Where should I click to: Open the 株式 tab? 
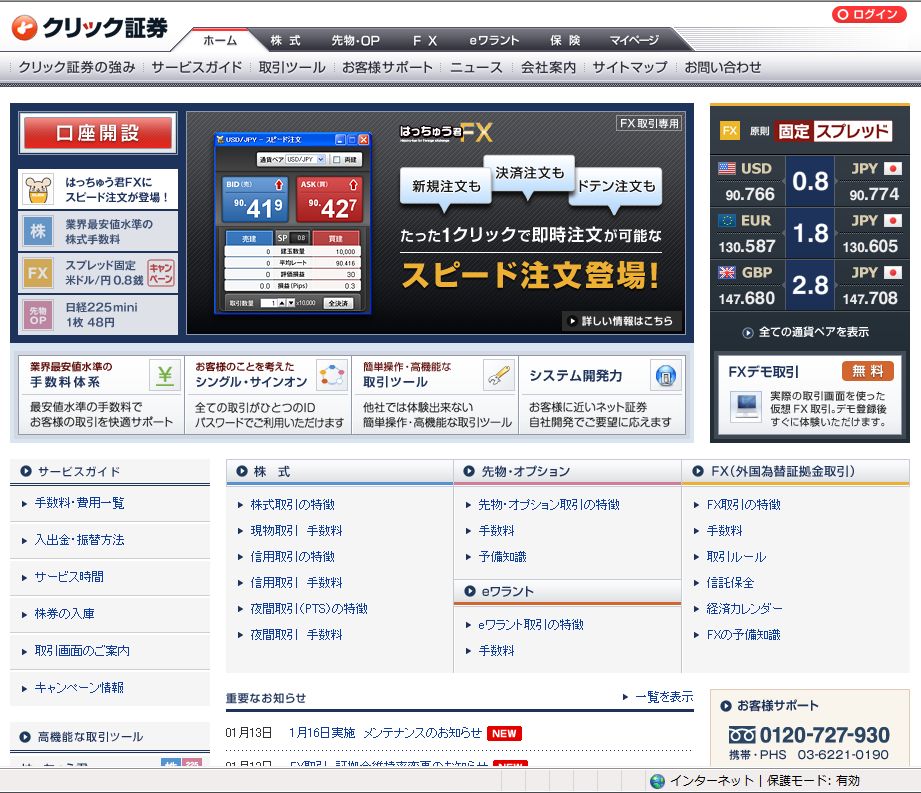pyautogui.click(x=285, y=41)
